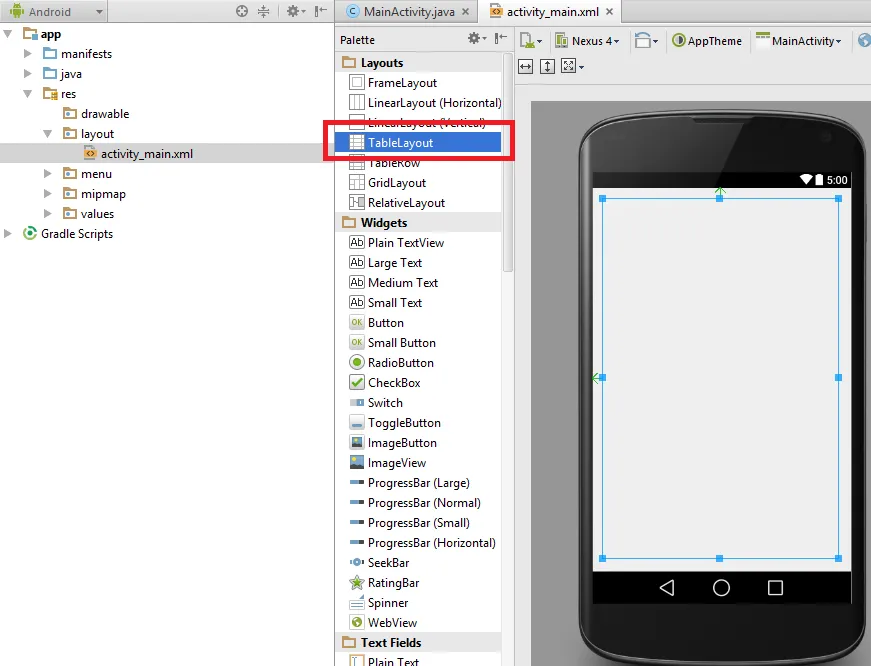Expand the manifests folder
Viewport: 871px width, 666px height.
[28, 54]
